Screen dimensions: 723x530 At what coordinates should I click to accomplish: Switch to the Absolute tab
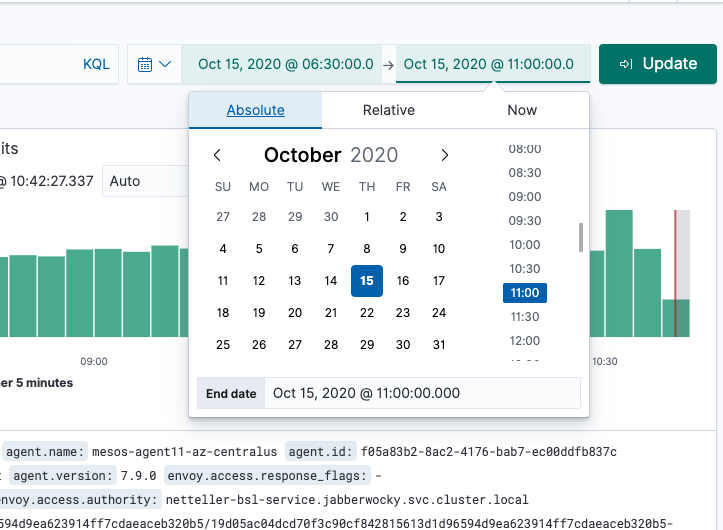pyautogui.click(x=255, y=110)
